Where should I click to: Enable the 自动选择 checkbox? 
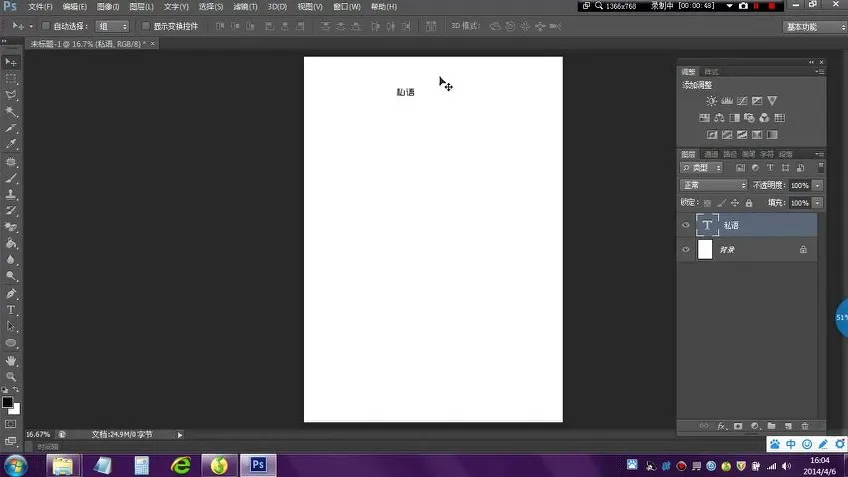pyautogui.click(x=45, y=26)
